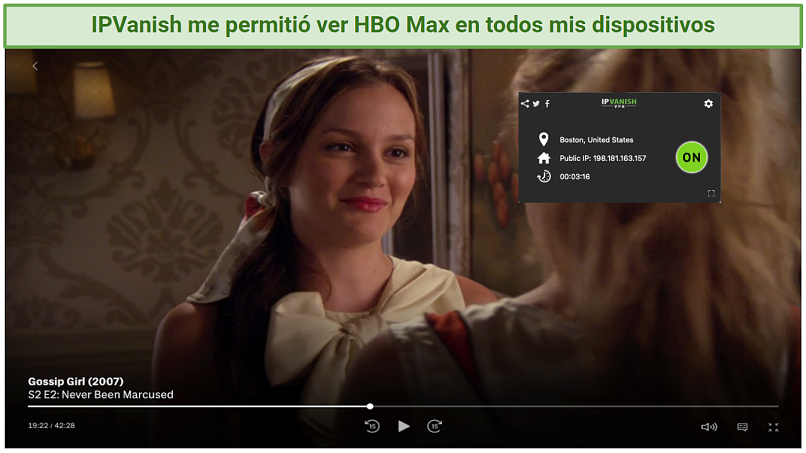Click the Public IP home icon
This screenshot has width=806, height=453.
[543, 158]
